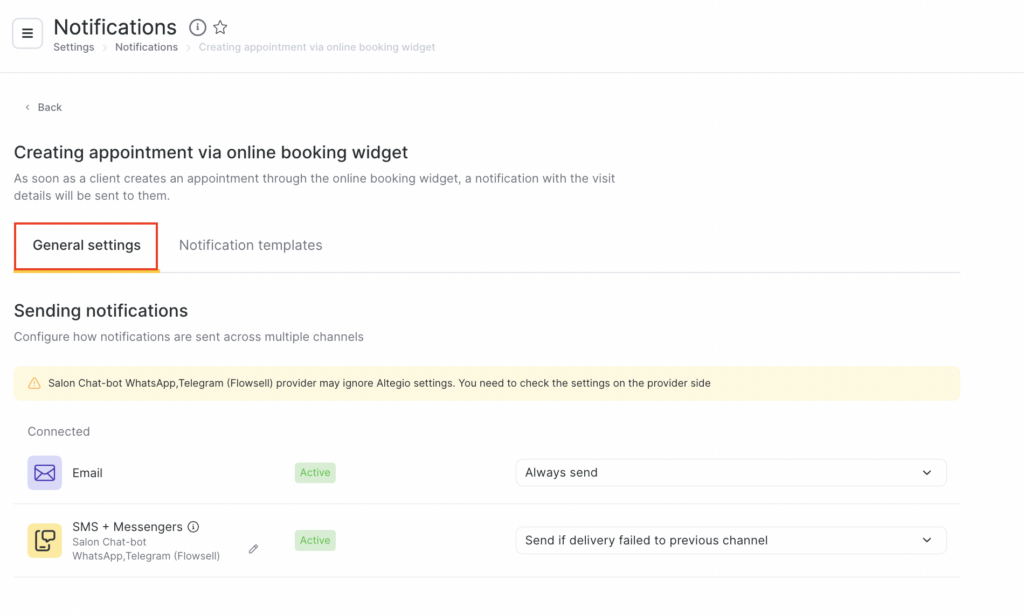Image resolution: width=1024 pixels, height=615 pixels.
Task: Click the Active badge for SMS + Messengers
Action: pos(315,540)
